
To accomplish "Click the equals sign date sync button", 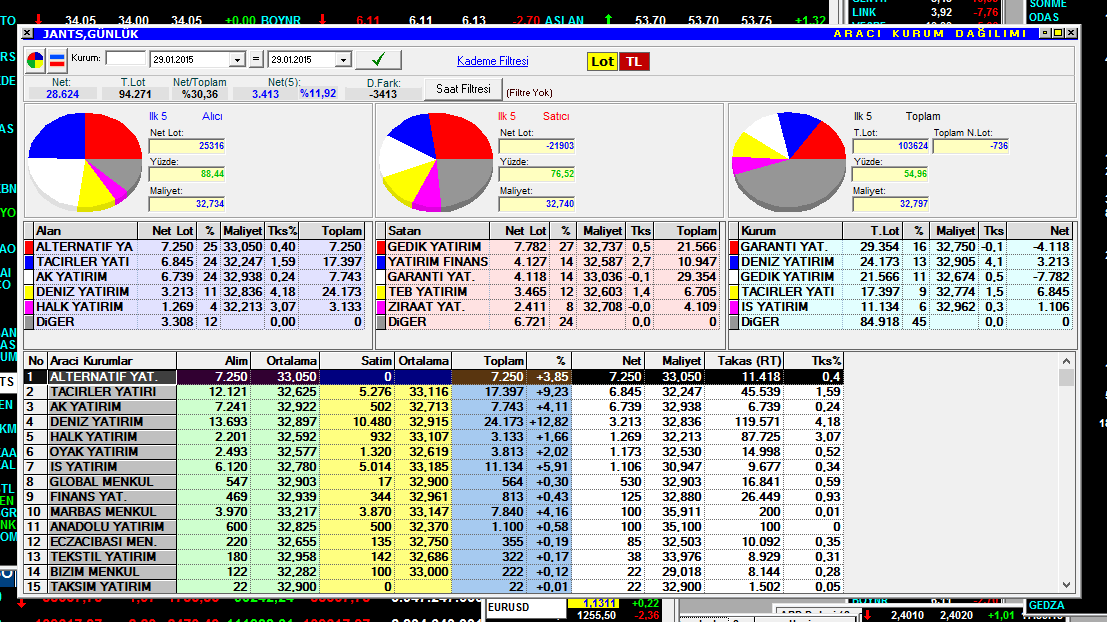I will (257, 60).
